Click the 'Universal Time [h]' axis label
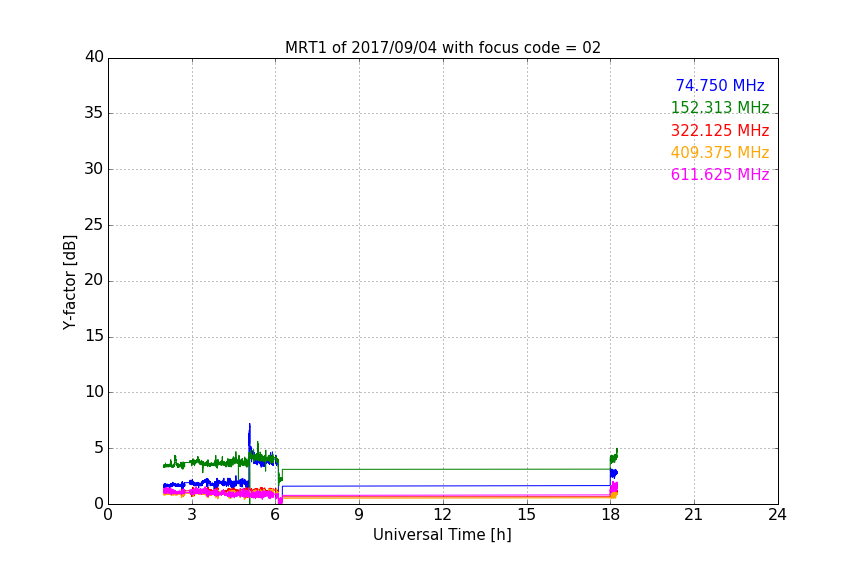 tap(442, 535)
